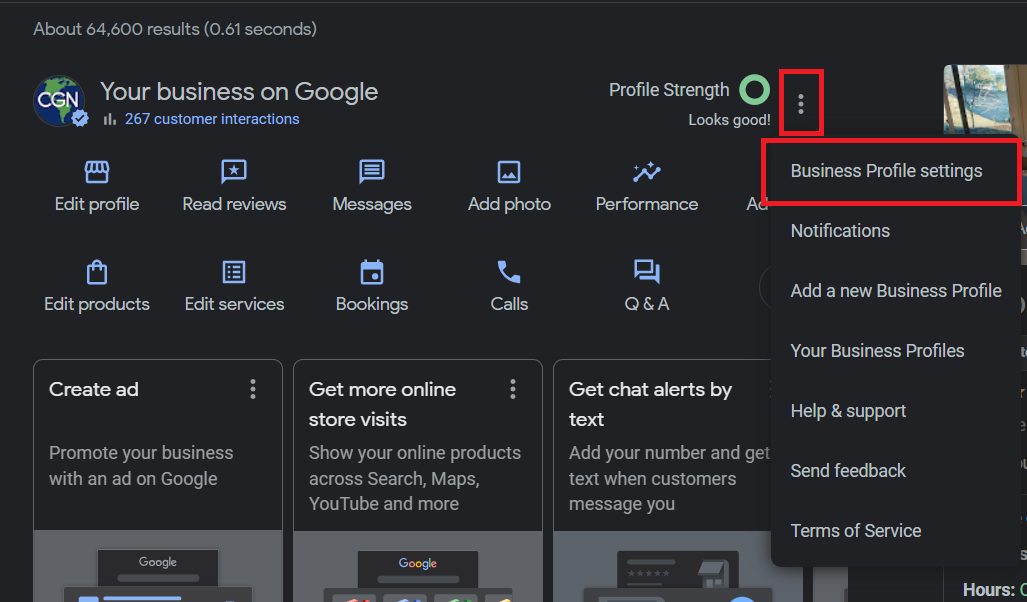Open the Create ad card title
This screenshot has width=1027, height=602.
pyautogui.click(x=94, y=390)
